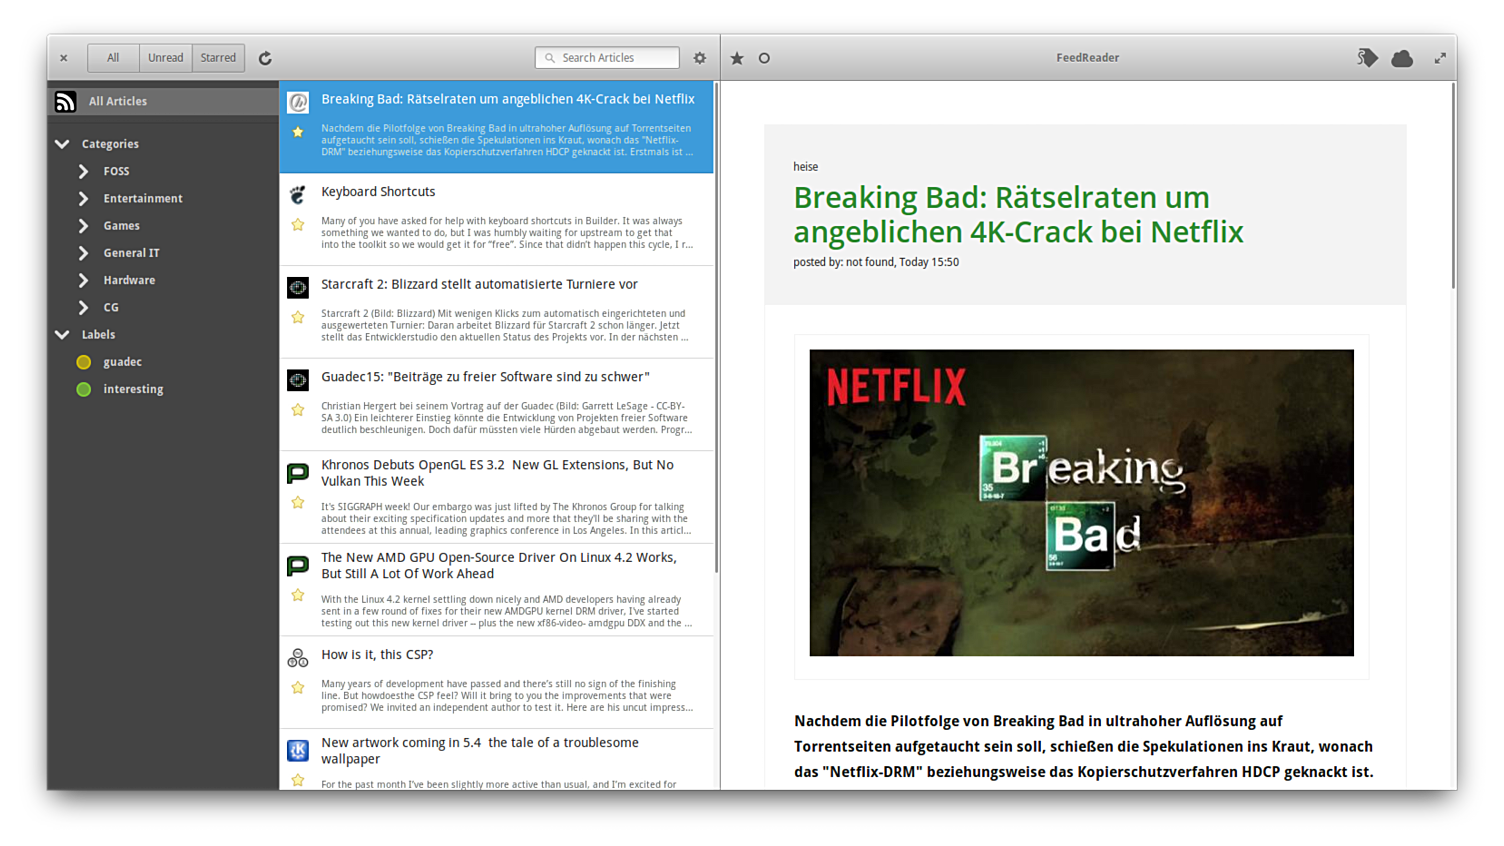
Task: Close the window with the X button
Action: pos(64,58)
